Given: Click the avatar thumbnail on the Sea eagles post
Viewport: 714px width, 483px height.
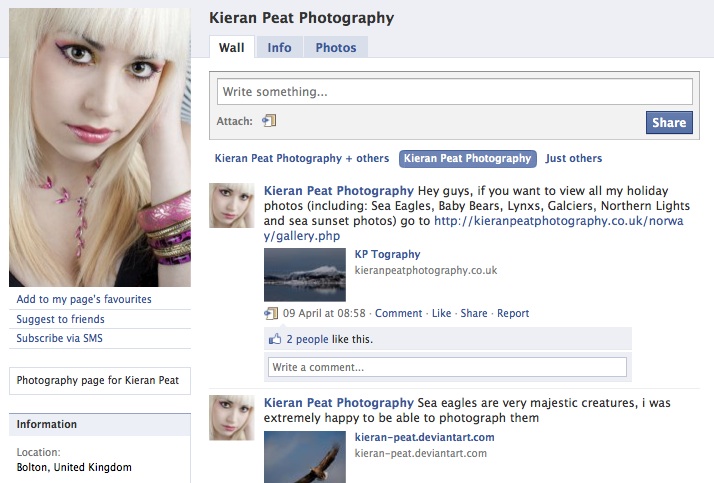Looking at the screenshot, I should 232,417.
